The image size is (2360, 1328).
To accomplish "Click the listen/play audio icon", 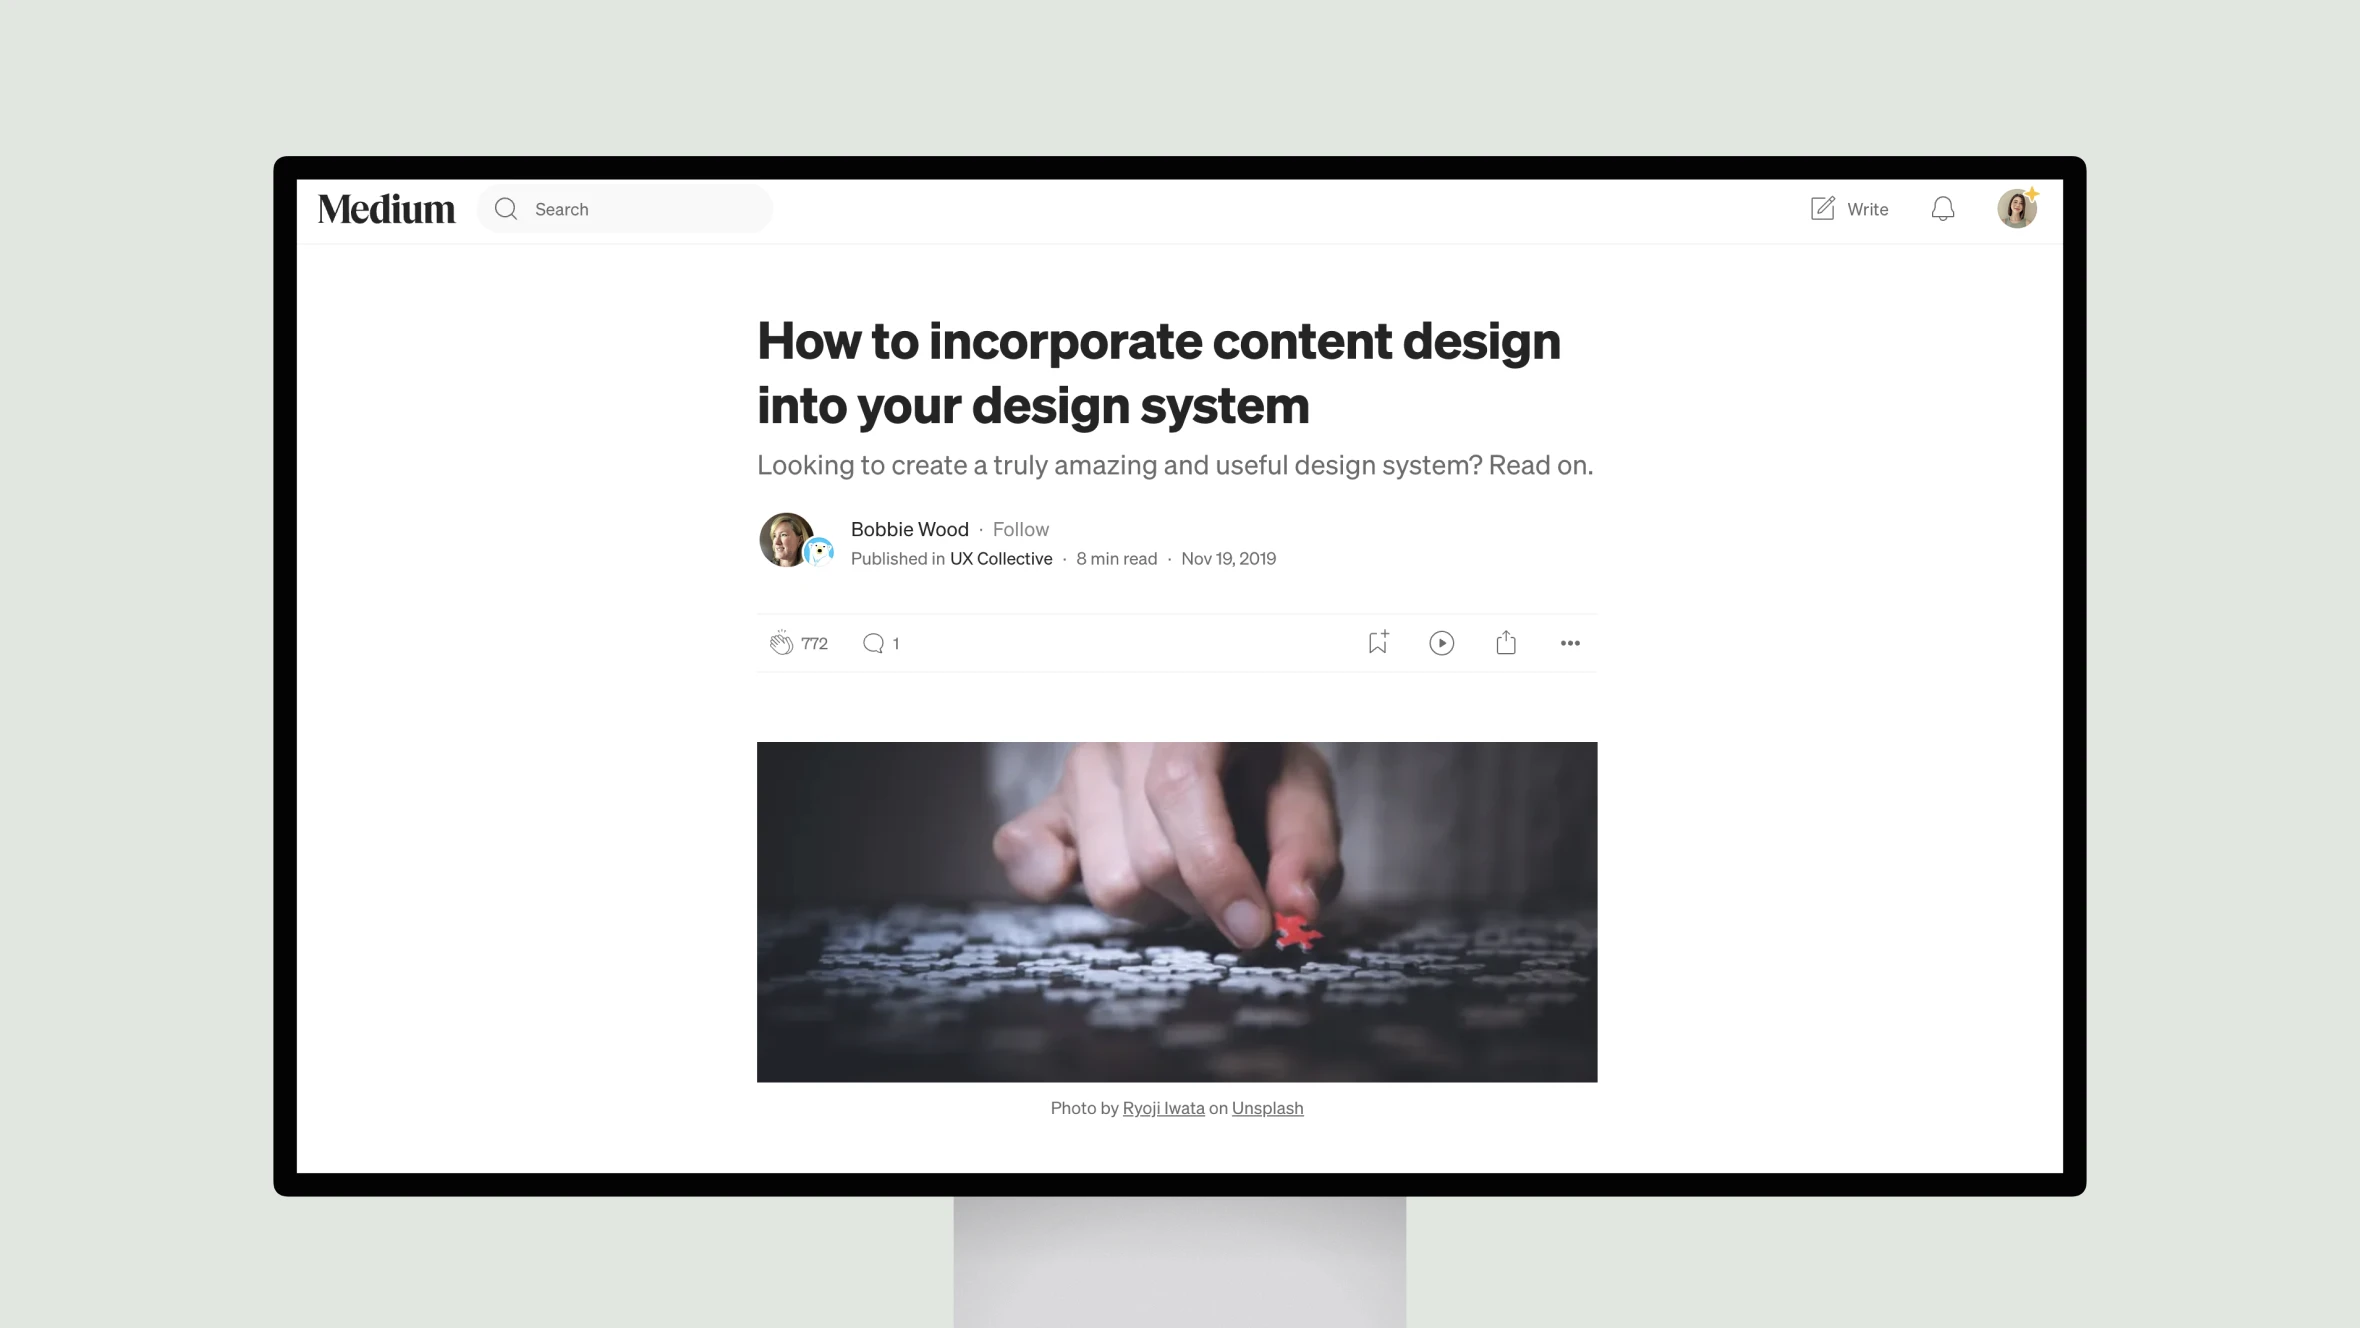I will [1441, 642].
